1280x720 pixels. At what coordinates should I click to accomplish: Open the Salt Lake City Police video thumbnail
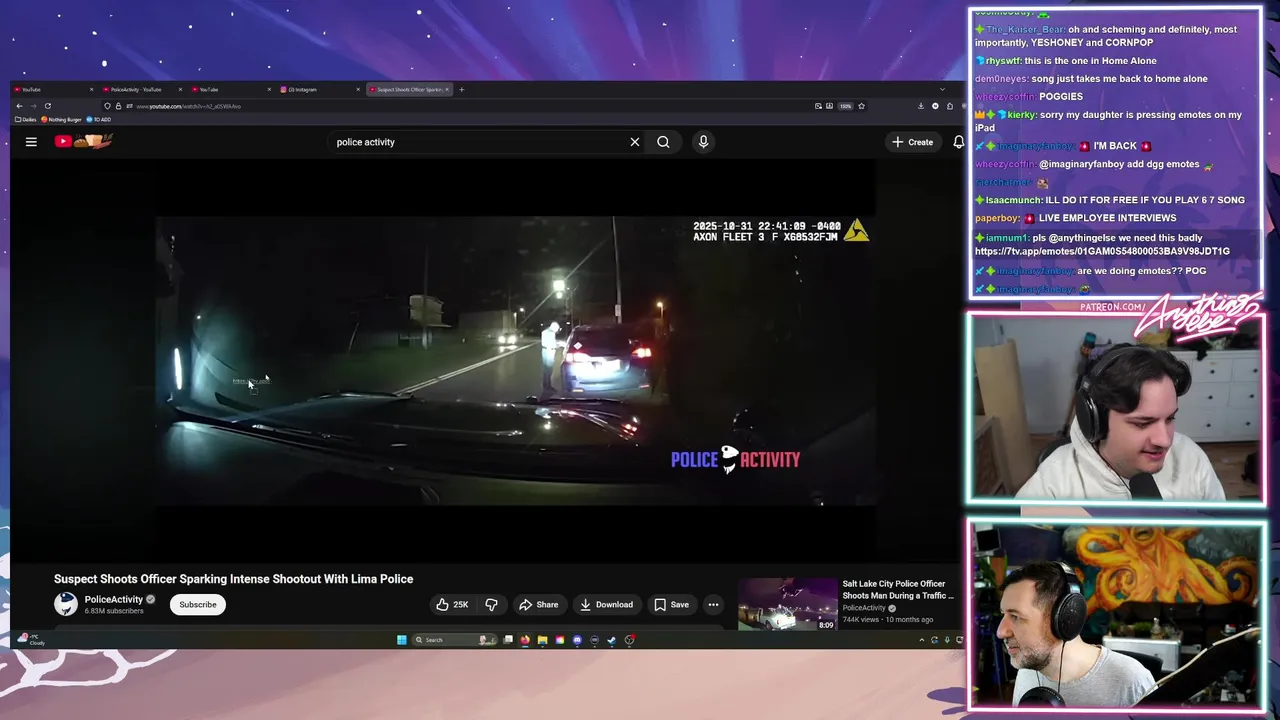click(x=787, y=604)
